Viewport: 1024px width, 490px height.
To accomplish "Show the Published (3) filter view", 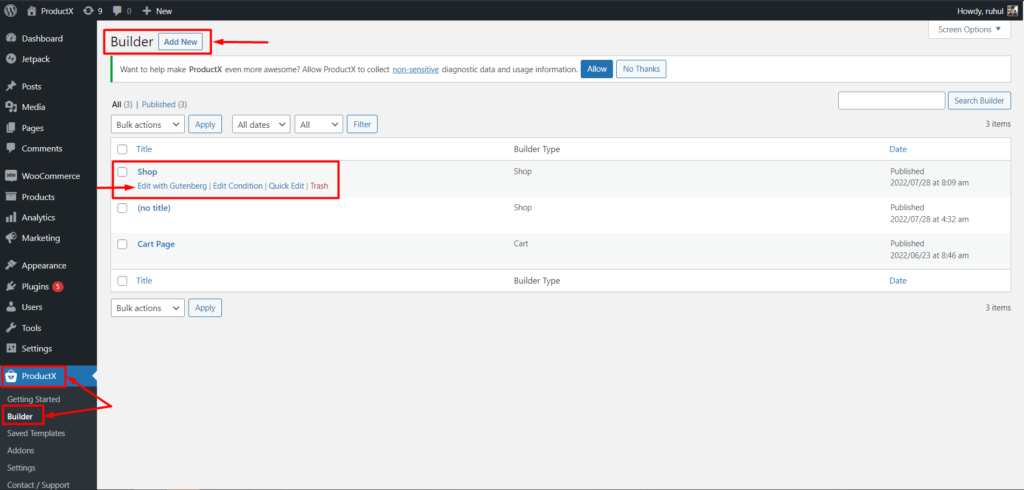I will (x=165, y=104).
